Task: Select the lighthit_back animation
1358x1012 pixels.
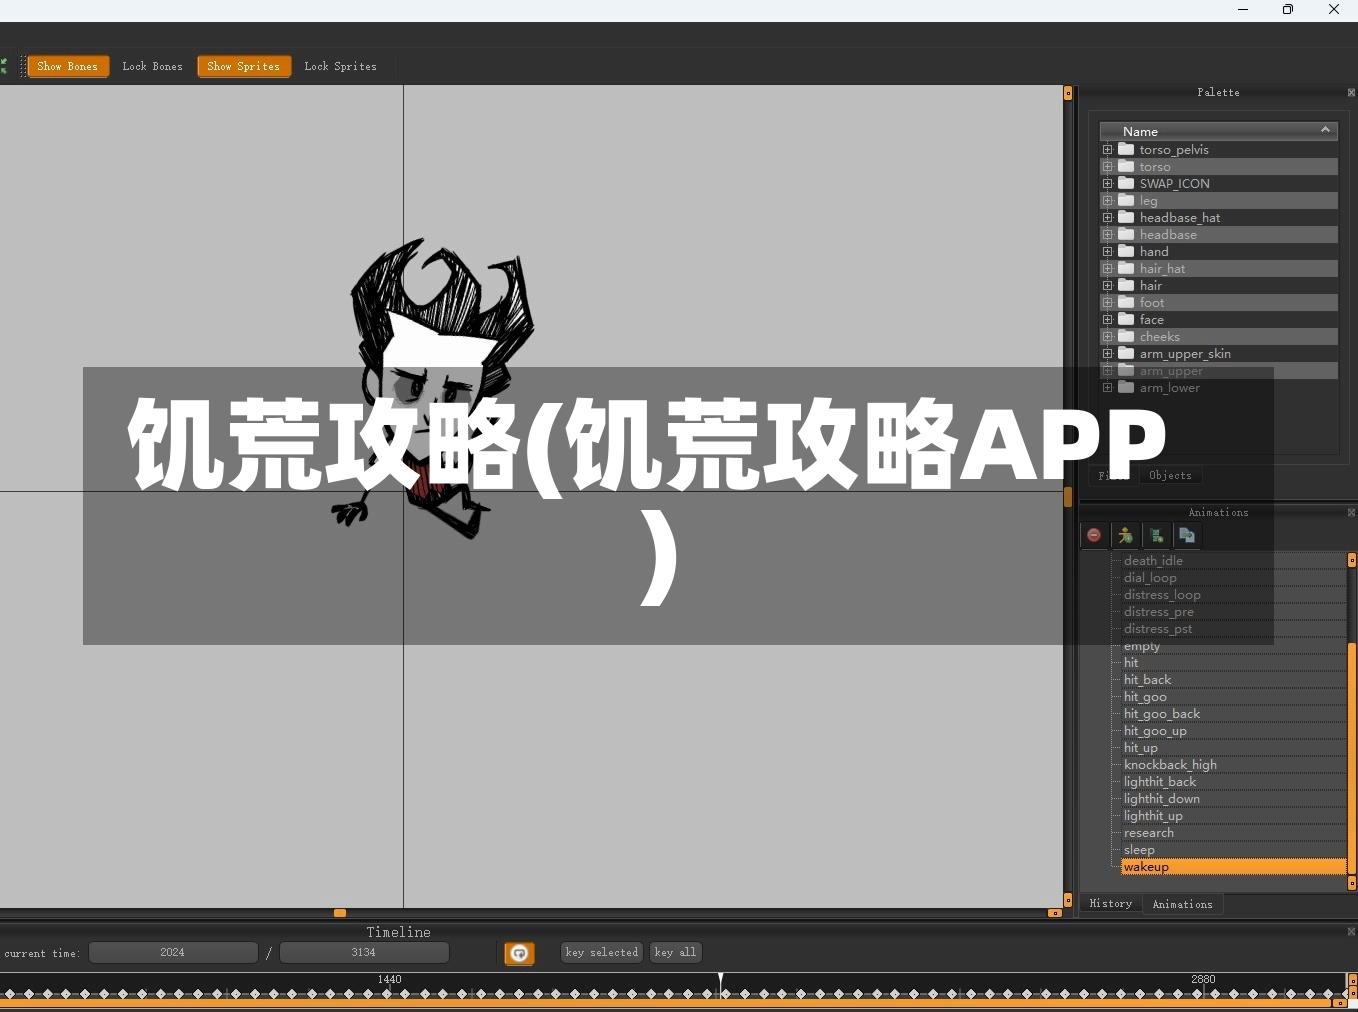Action: pos(1233,782)
